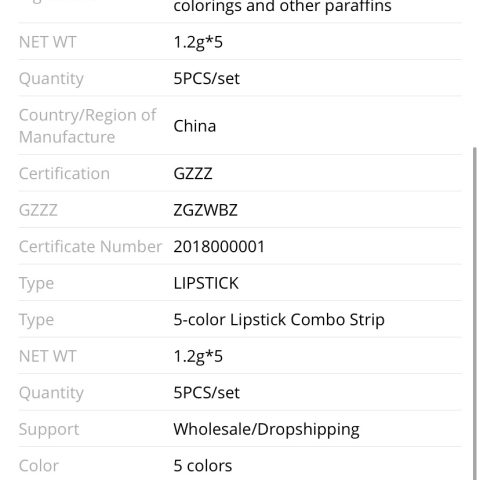The width and height of the screenshot is (480, 480).
Task: Click the gray GZZZ row label
Action: click(x=38, y=210)
